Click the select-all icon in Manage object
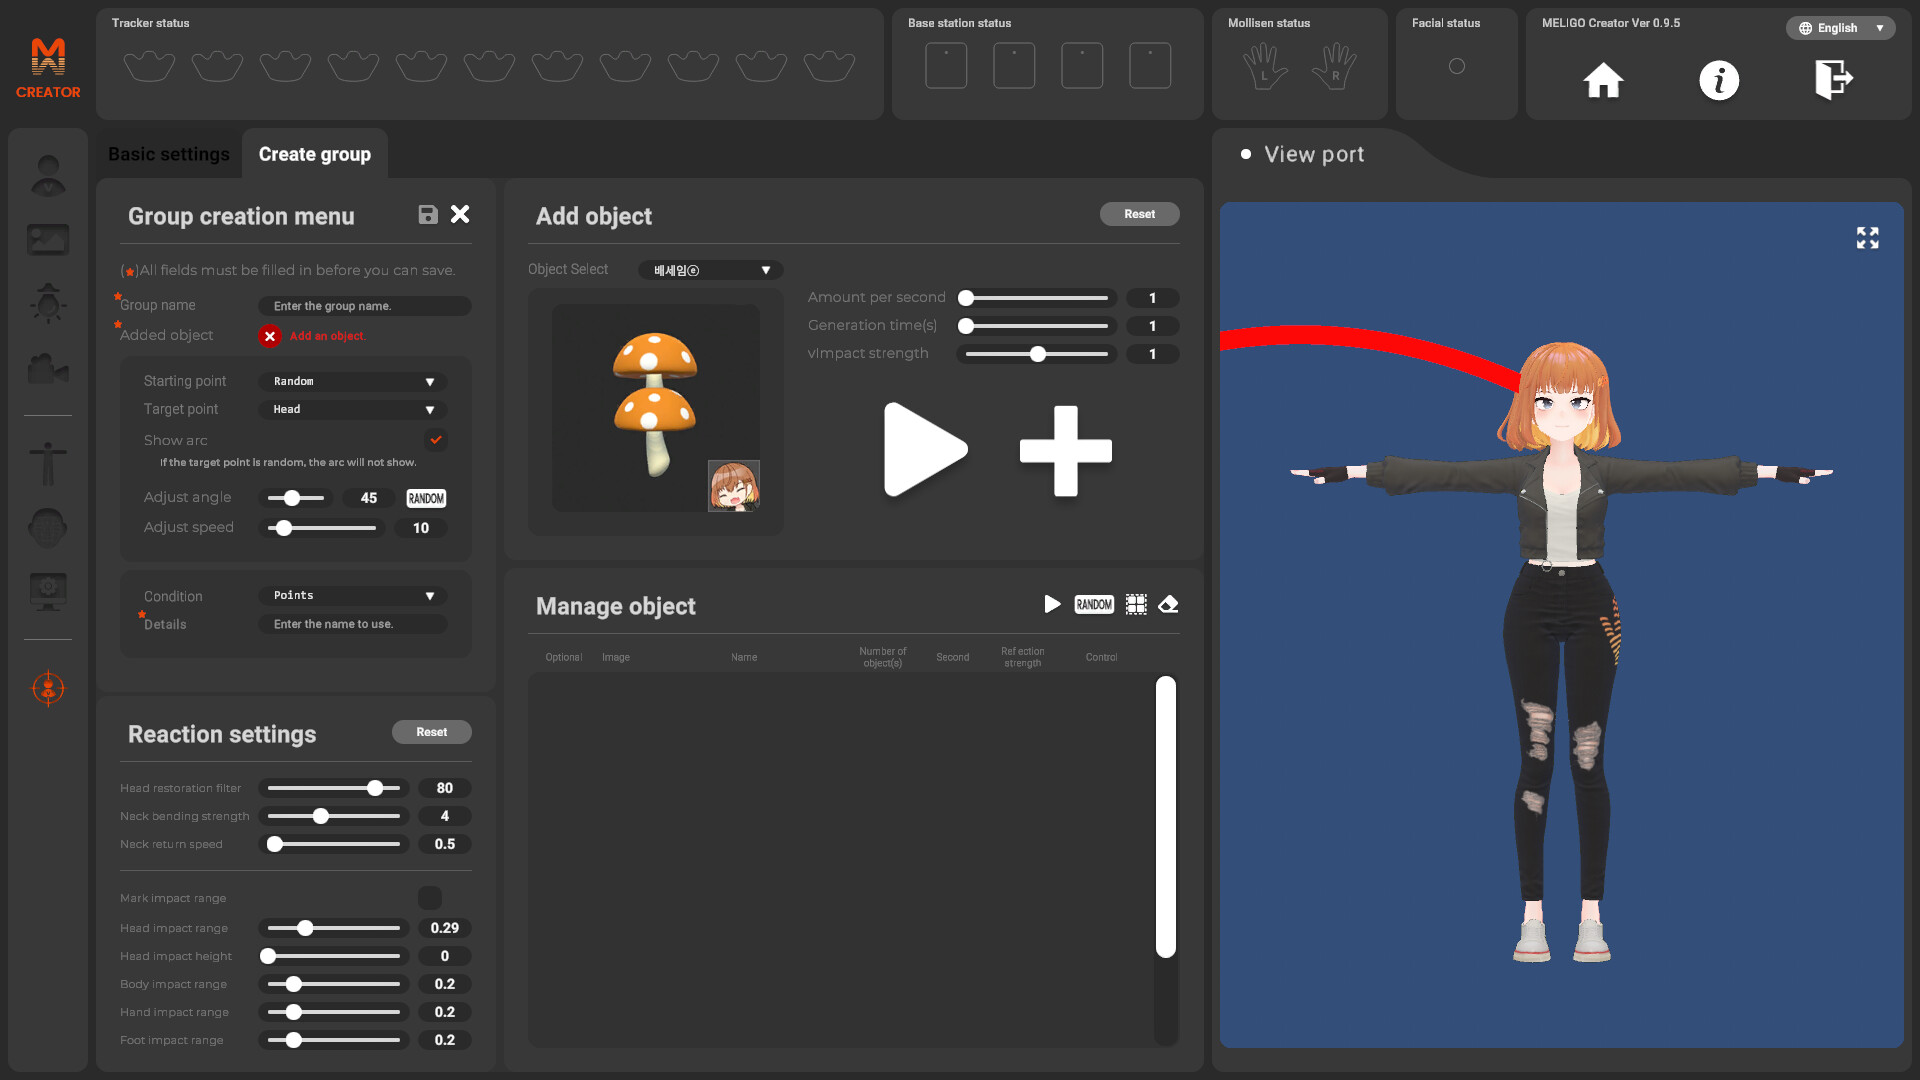 [1136, 604]
